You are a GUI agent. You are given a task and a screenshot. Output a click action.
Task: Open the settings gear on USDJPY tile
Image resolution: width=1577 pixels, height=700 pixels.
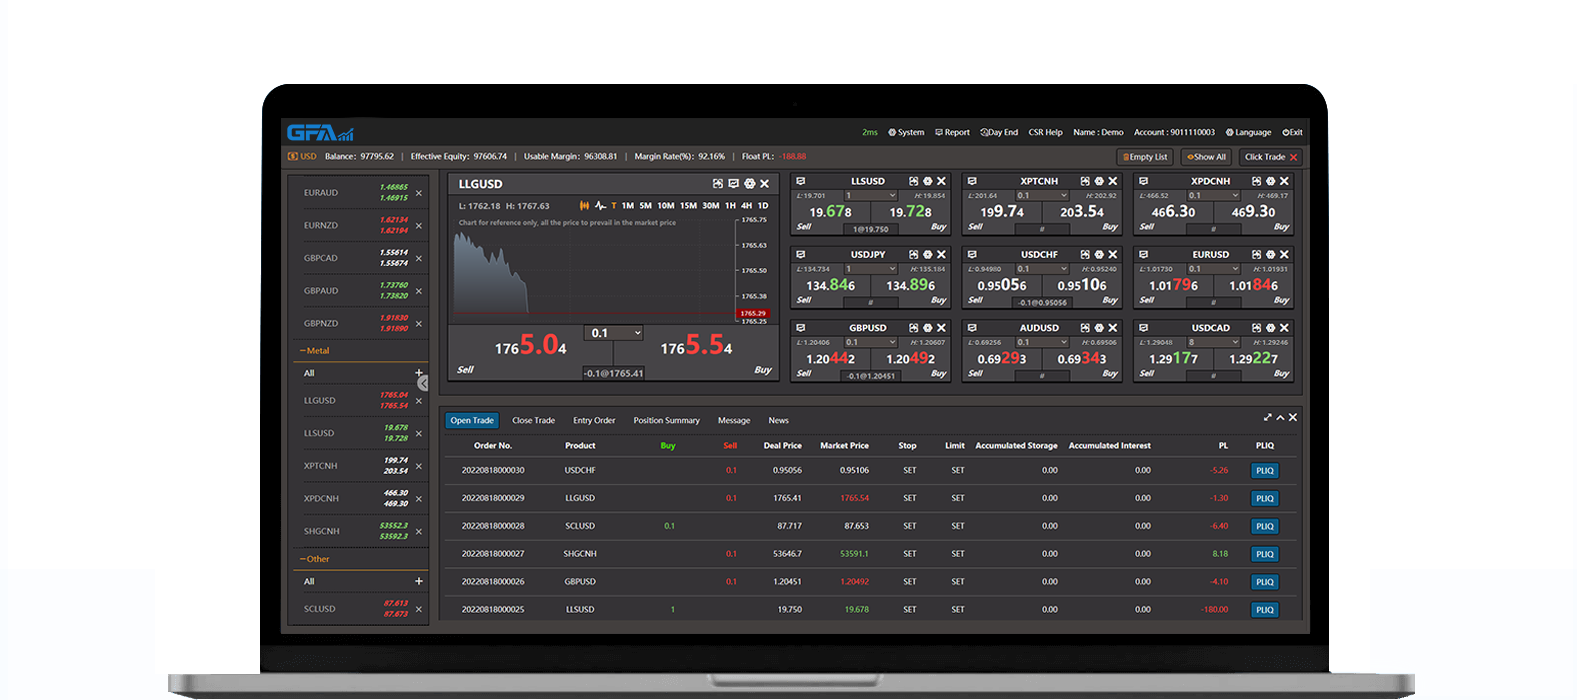(x=927, y=255)
